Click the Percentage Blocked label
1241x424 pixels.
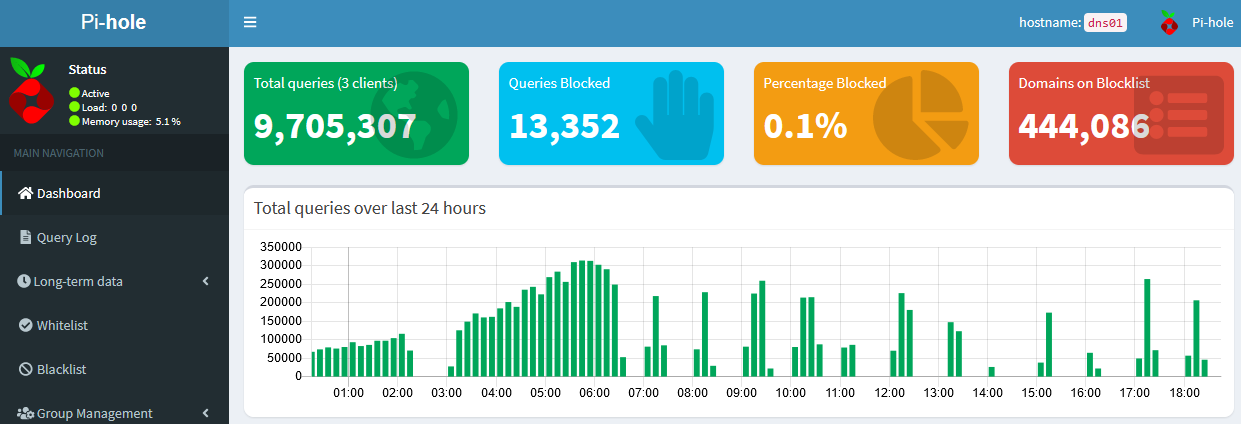pos(825,83)
